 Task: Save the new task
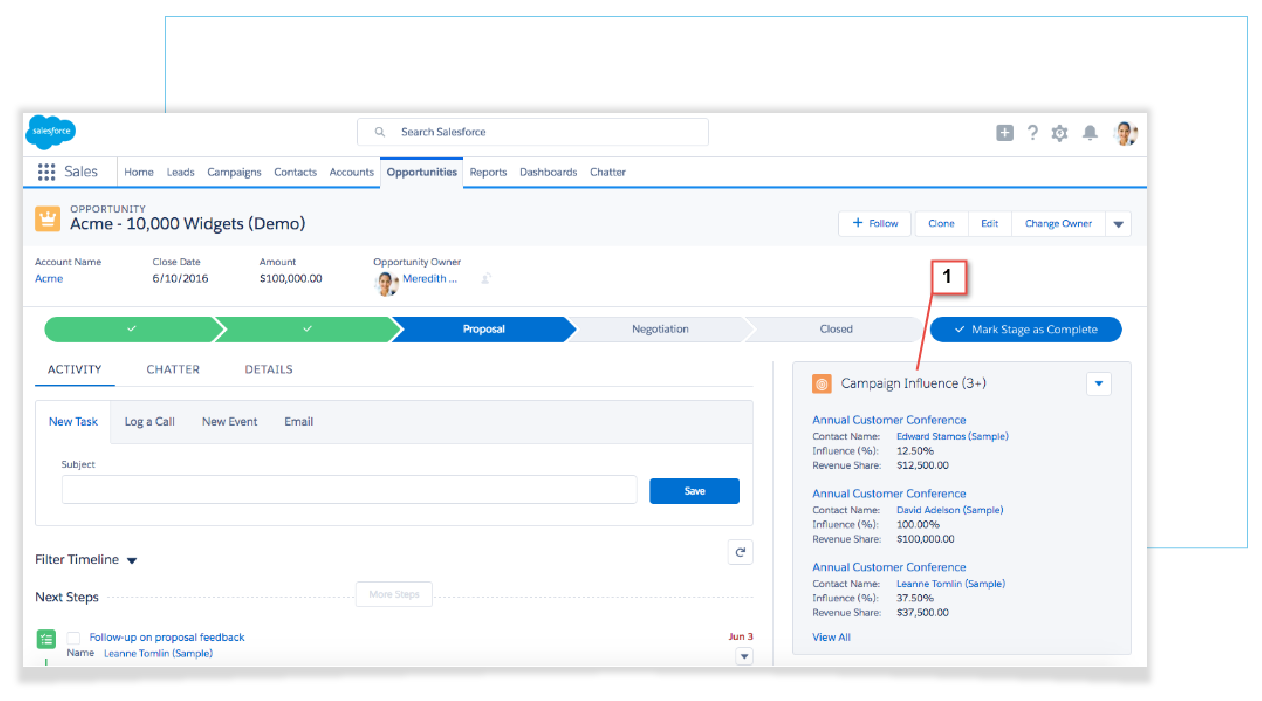(695, 491)
